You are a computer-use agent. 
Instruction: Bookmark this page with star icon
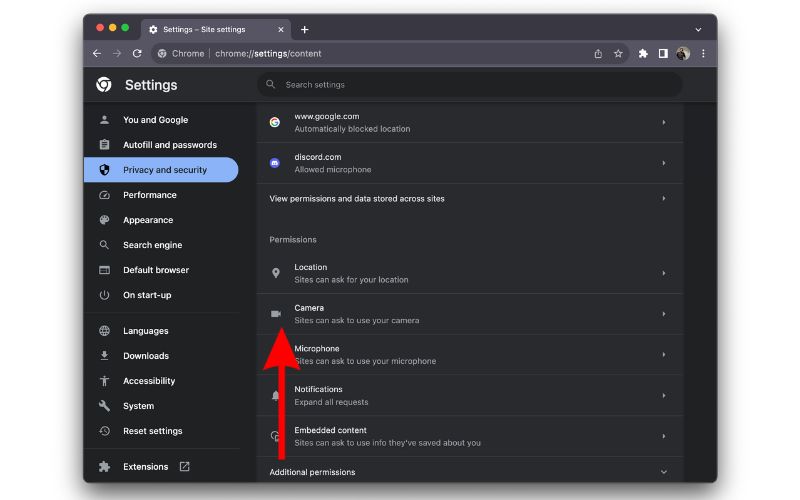click(x=618, y=54)
